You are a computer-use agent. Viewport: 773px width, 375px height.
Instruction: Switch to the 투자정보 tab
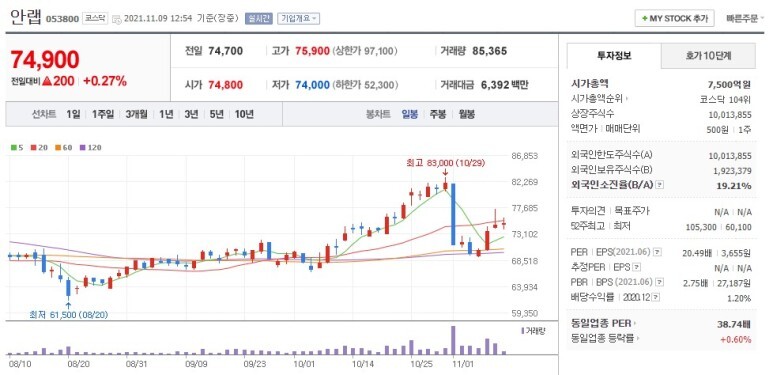[x=614, y=56]
